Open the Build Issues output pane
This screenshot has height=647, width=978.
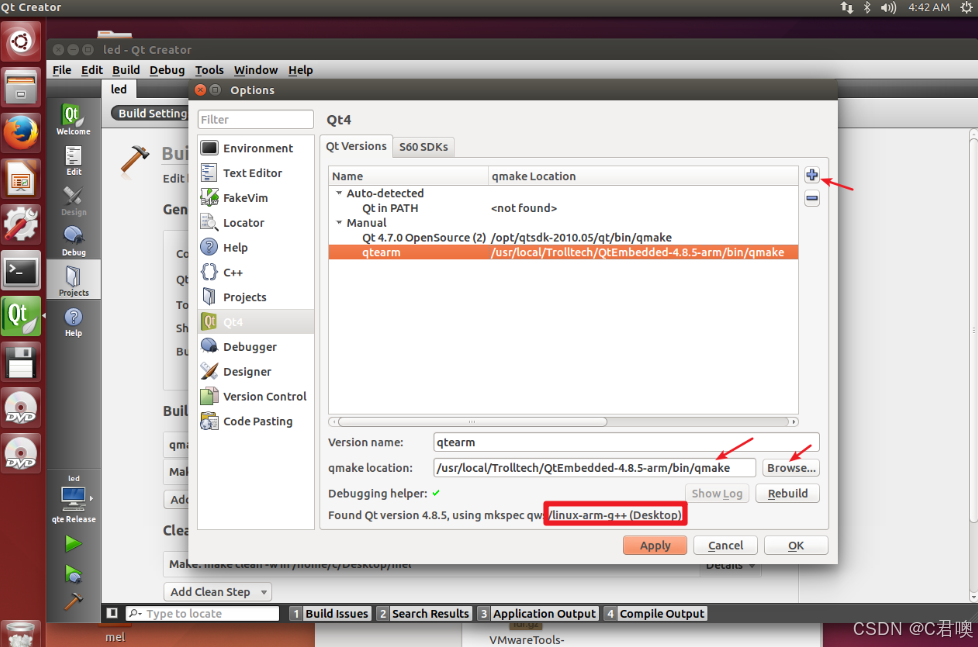pyautogui.click(x=331, y=613)
